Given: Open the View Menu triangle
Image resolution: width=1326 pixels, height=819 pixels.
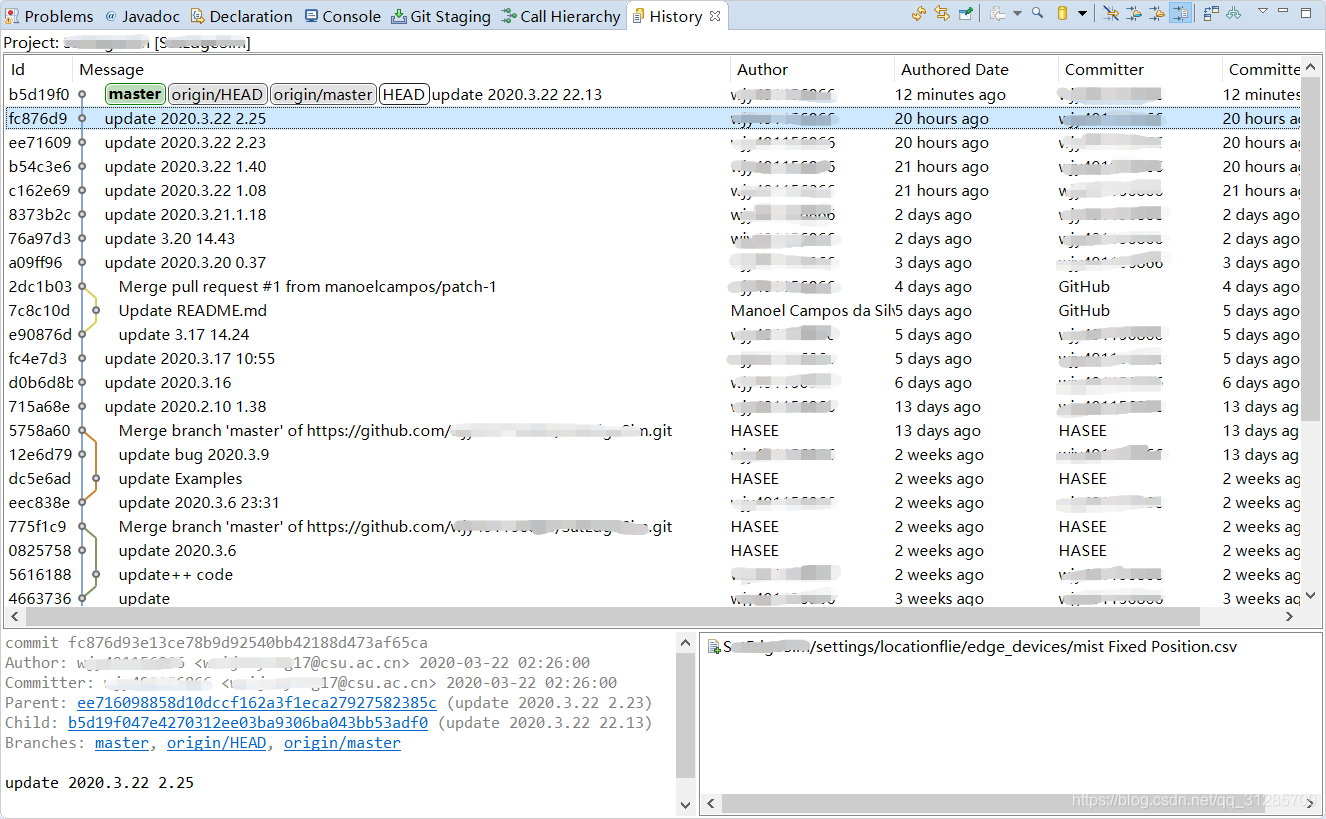Looking at the screenshot, I should click(x=1263, y=13).
